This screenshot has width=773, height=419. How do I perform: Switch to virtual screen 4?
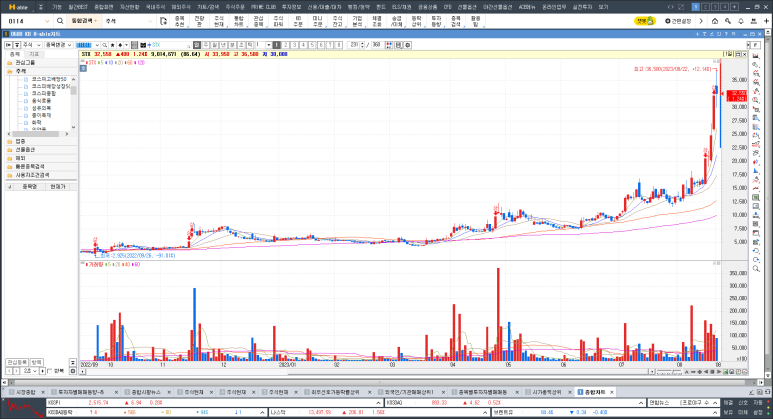724,7
